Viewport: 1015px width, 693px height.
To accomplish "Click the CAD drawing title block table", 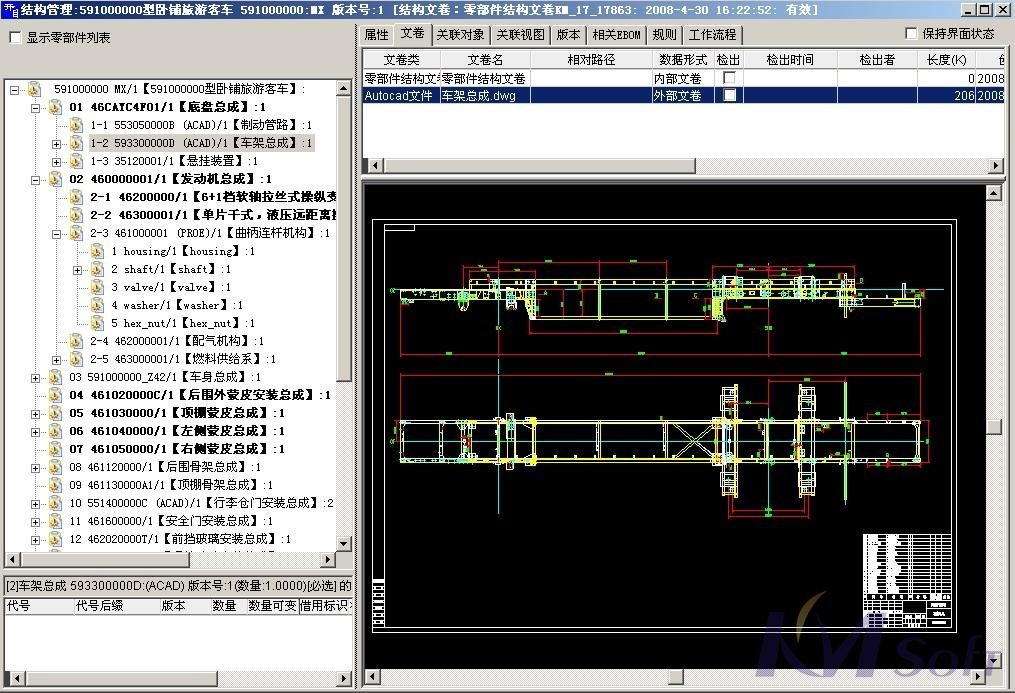I will tap(908, 580).
